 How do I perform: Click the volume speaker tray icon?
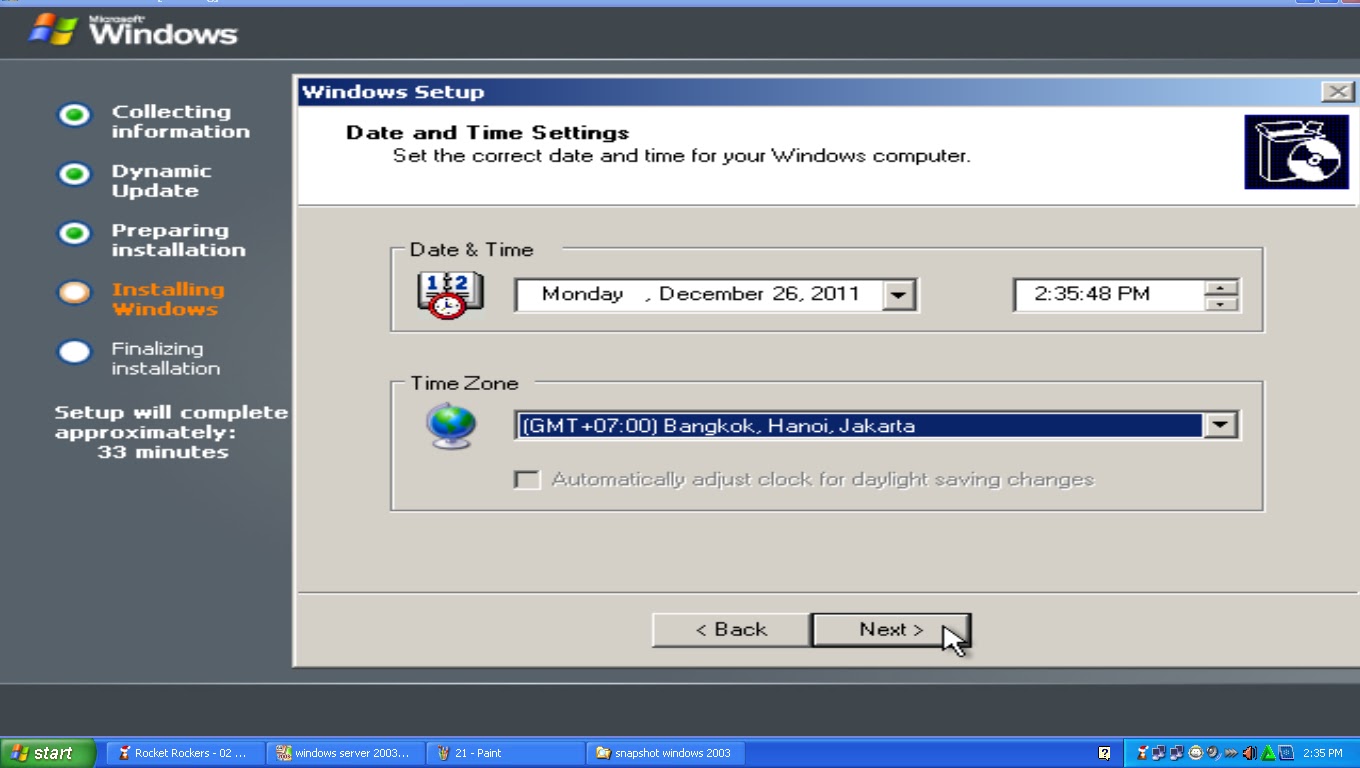(x=1249, y=753)
